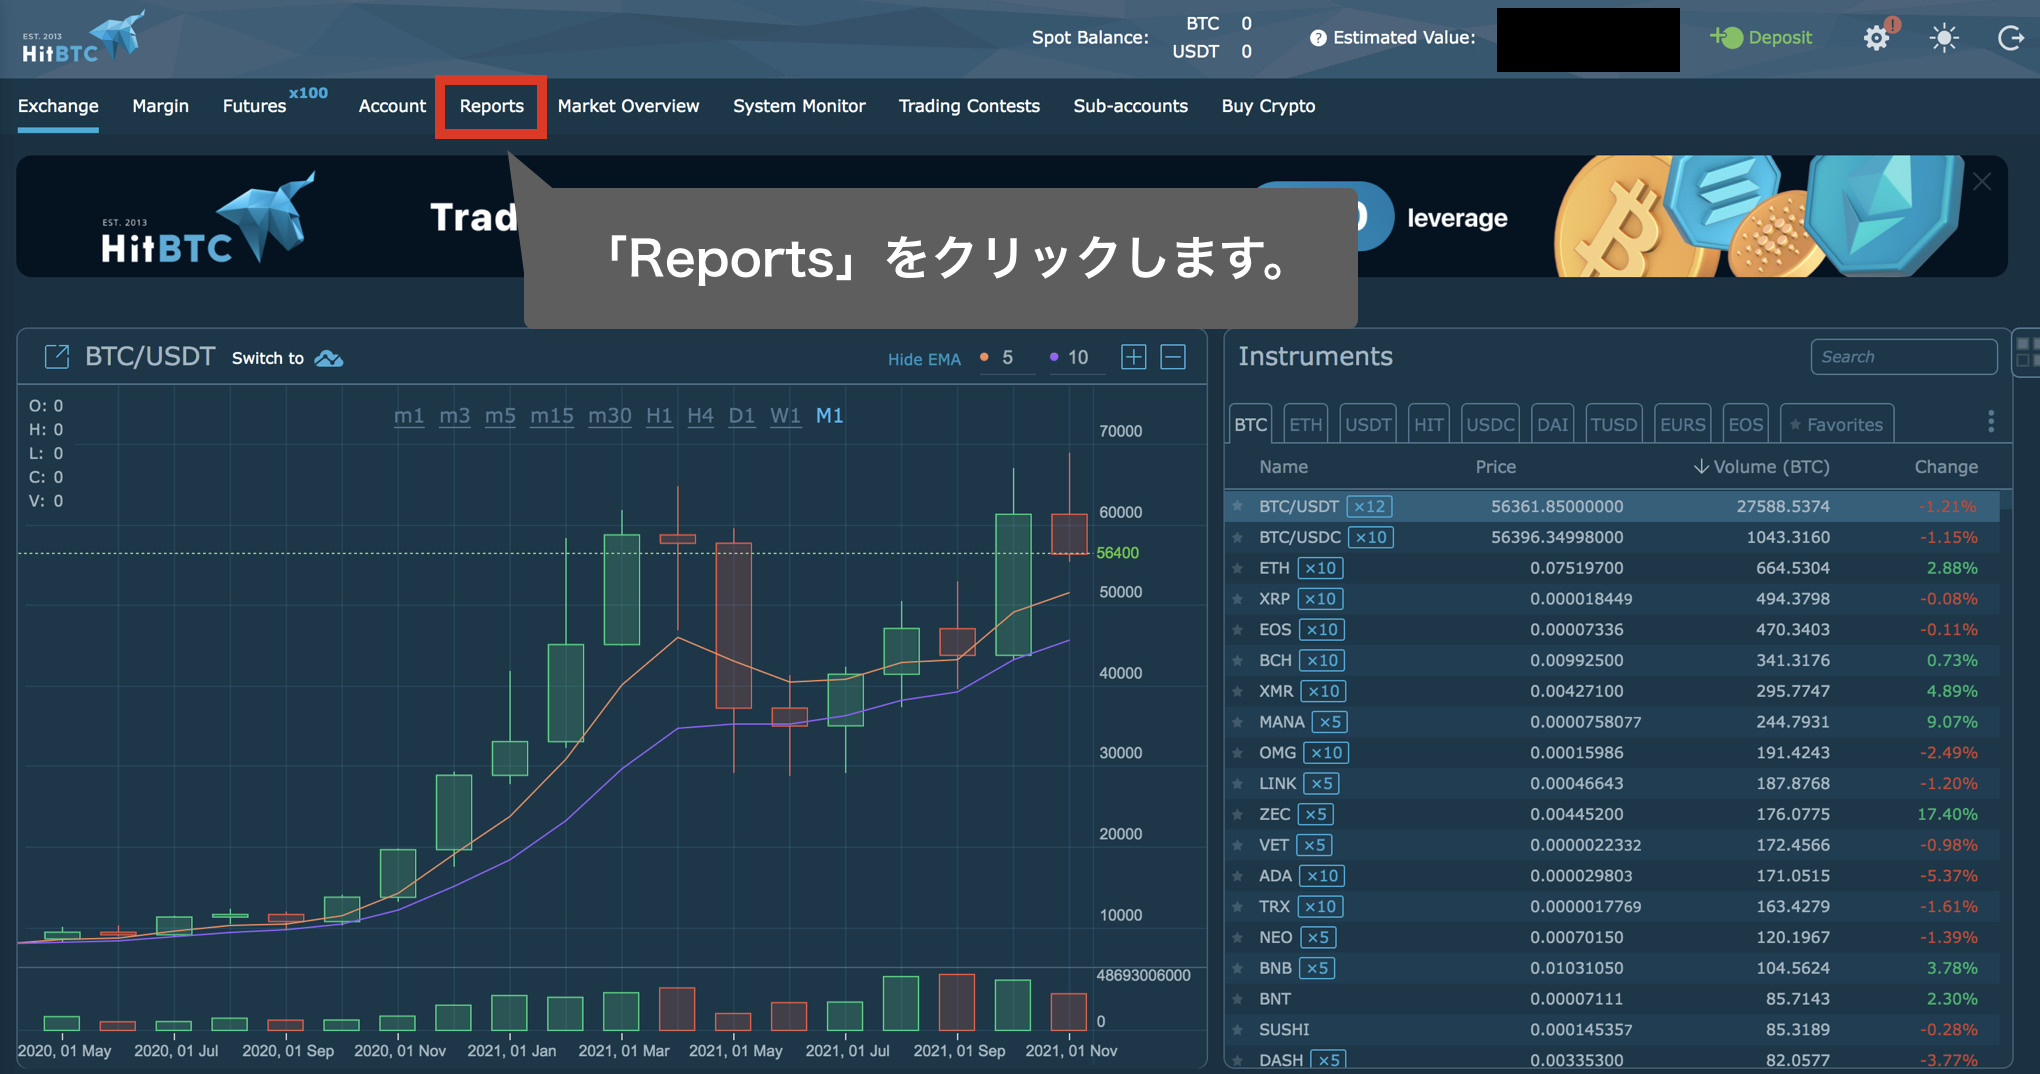The width and height of the screenshot is (2040, 1074).
Task: Toggle the light theme sun icon
Action: pos(1944,38)
